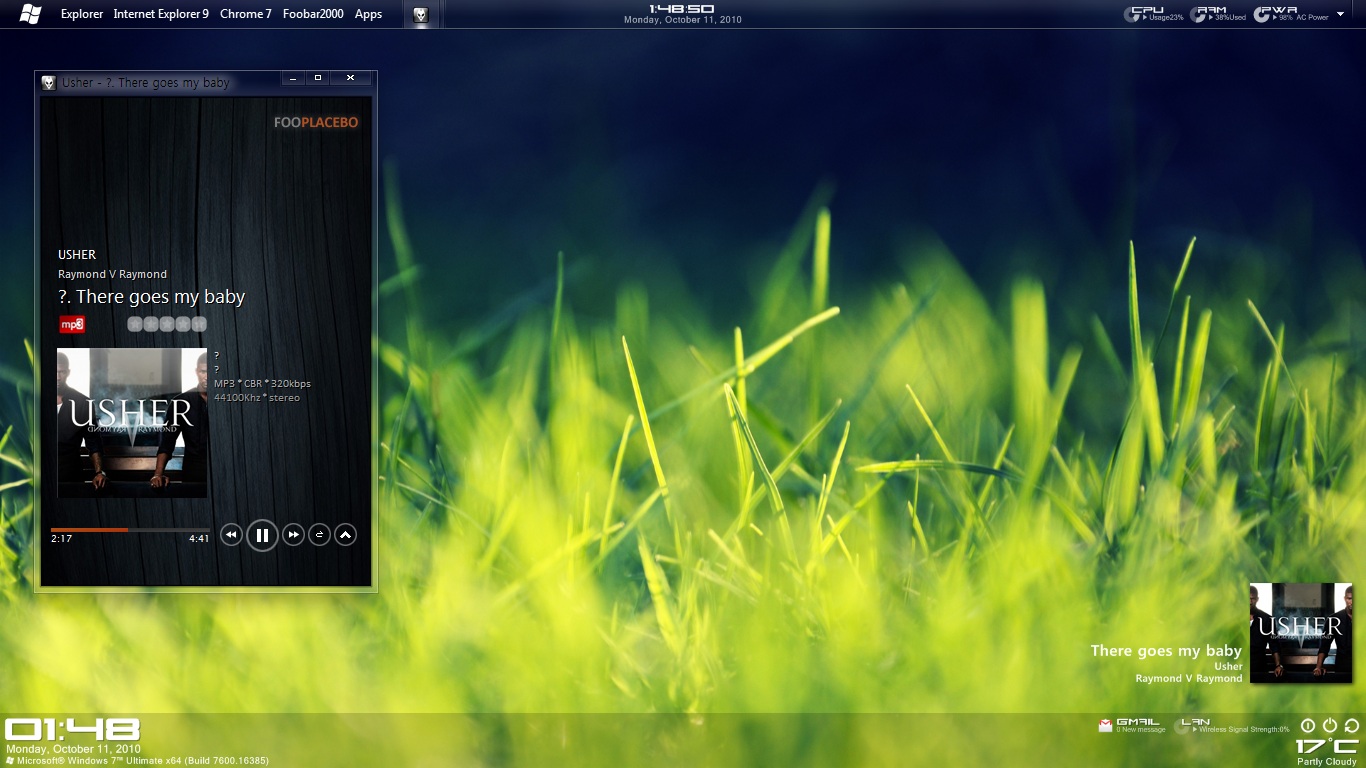Rate the song with the first star
Viewport: 1366px width, 768px height.
pyautogui.click(x=135, y=324)
